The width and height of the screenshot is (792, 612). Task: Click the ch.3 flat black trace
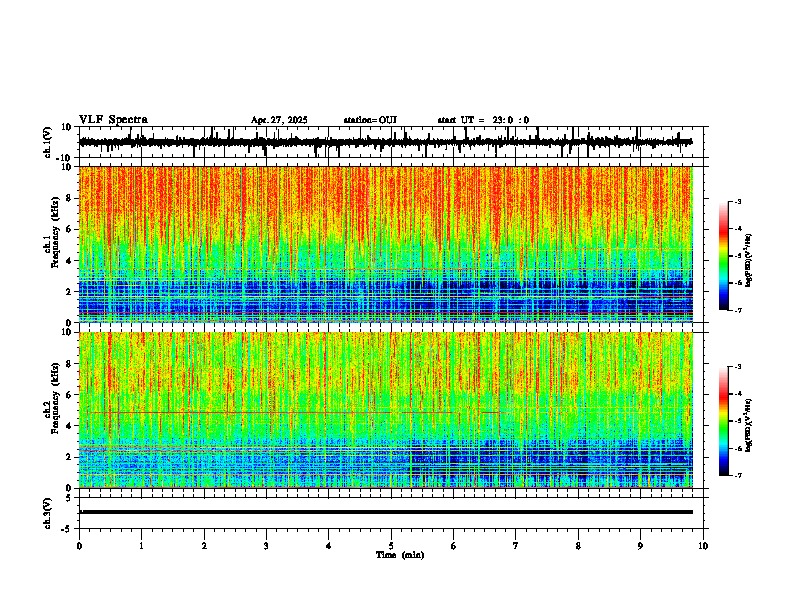coord(386,512)
